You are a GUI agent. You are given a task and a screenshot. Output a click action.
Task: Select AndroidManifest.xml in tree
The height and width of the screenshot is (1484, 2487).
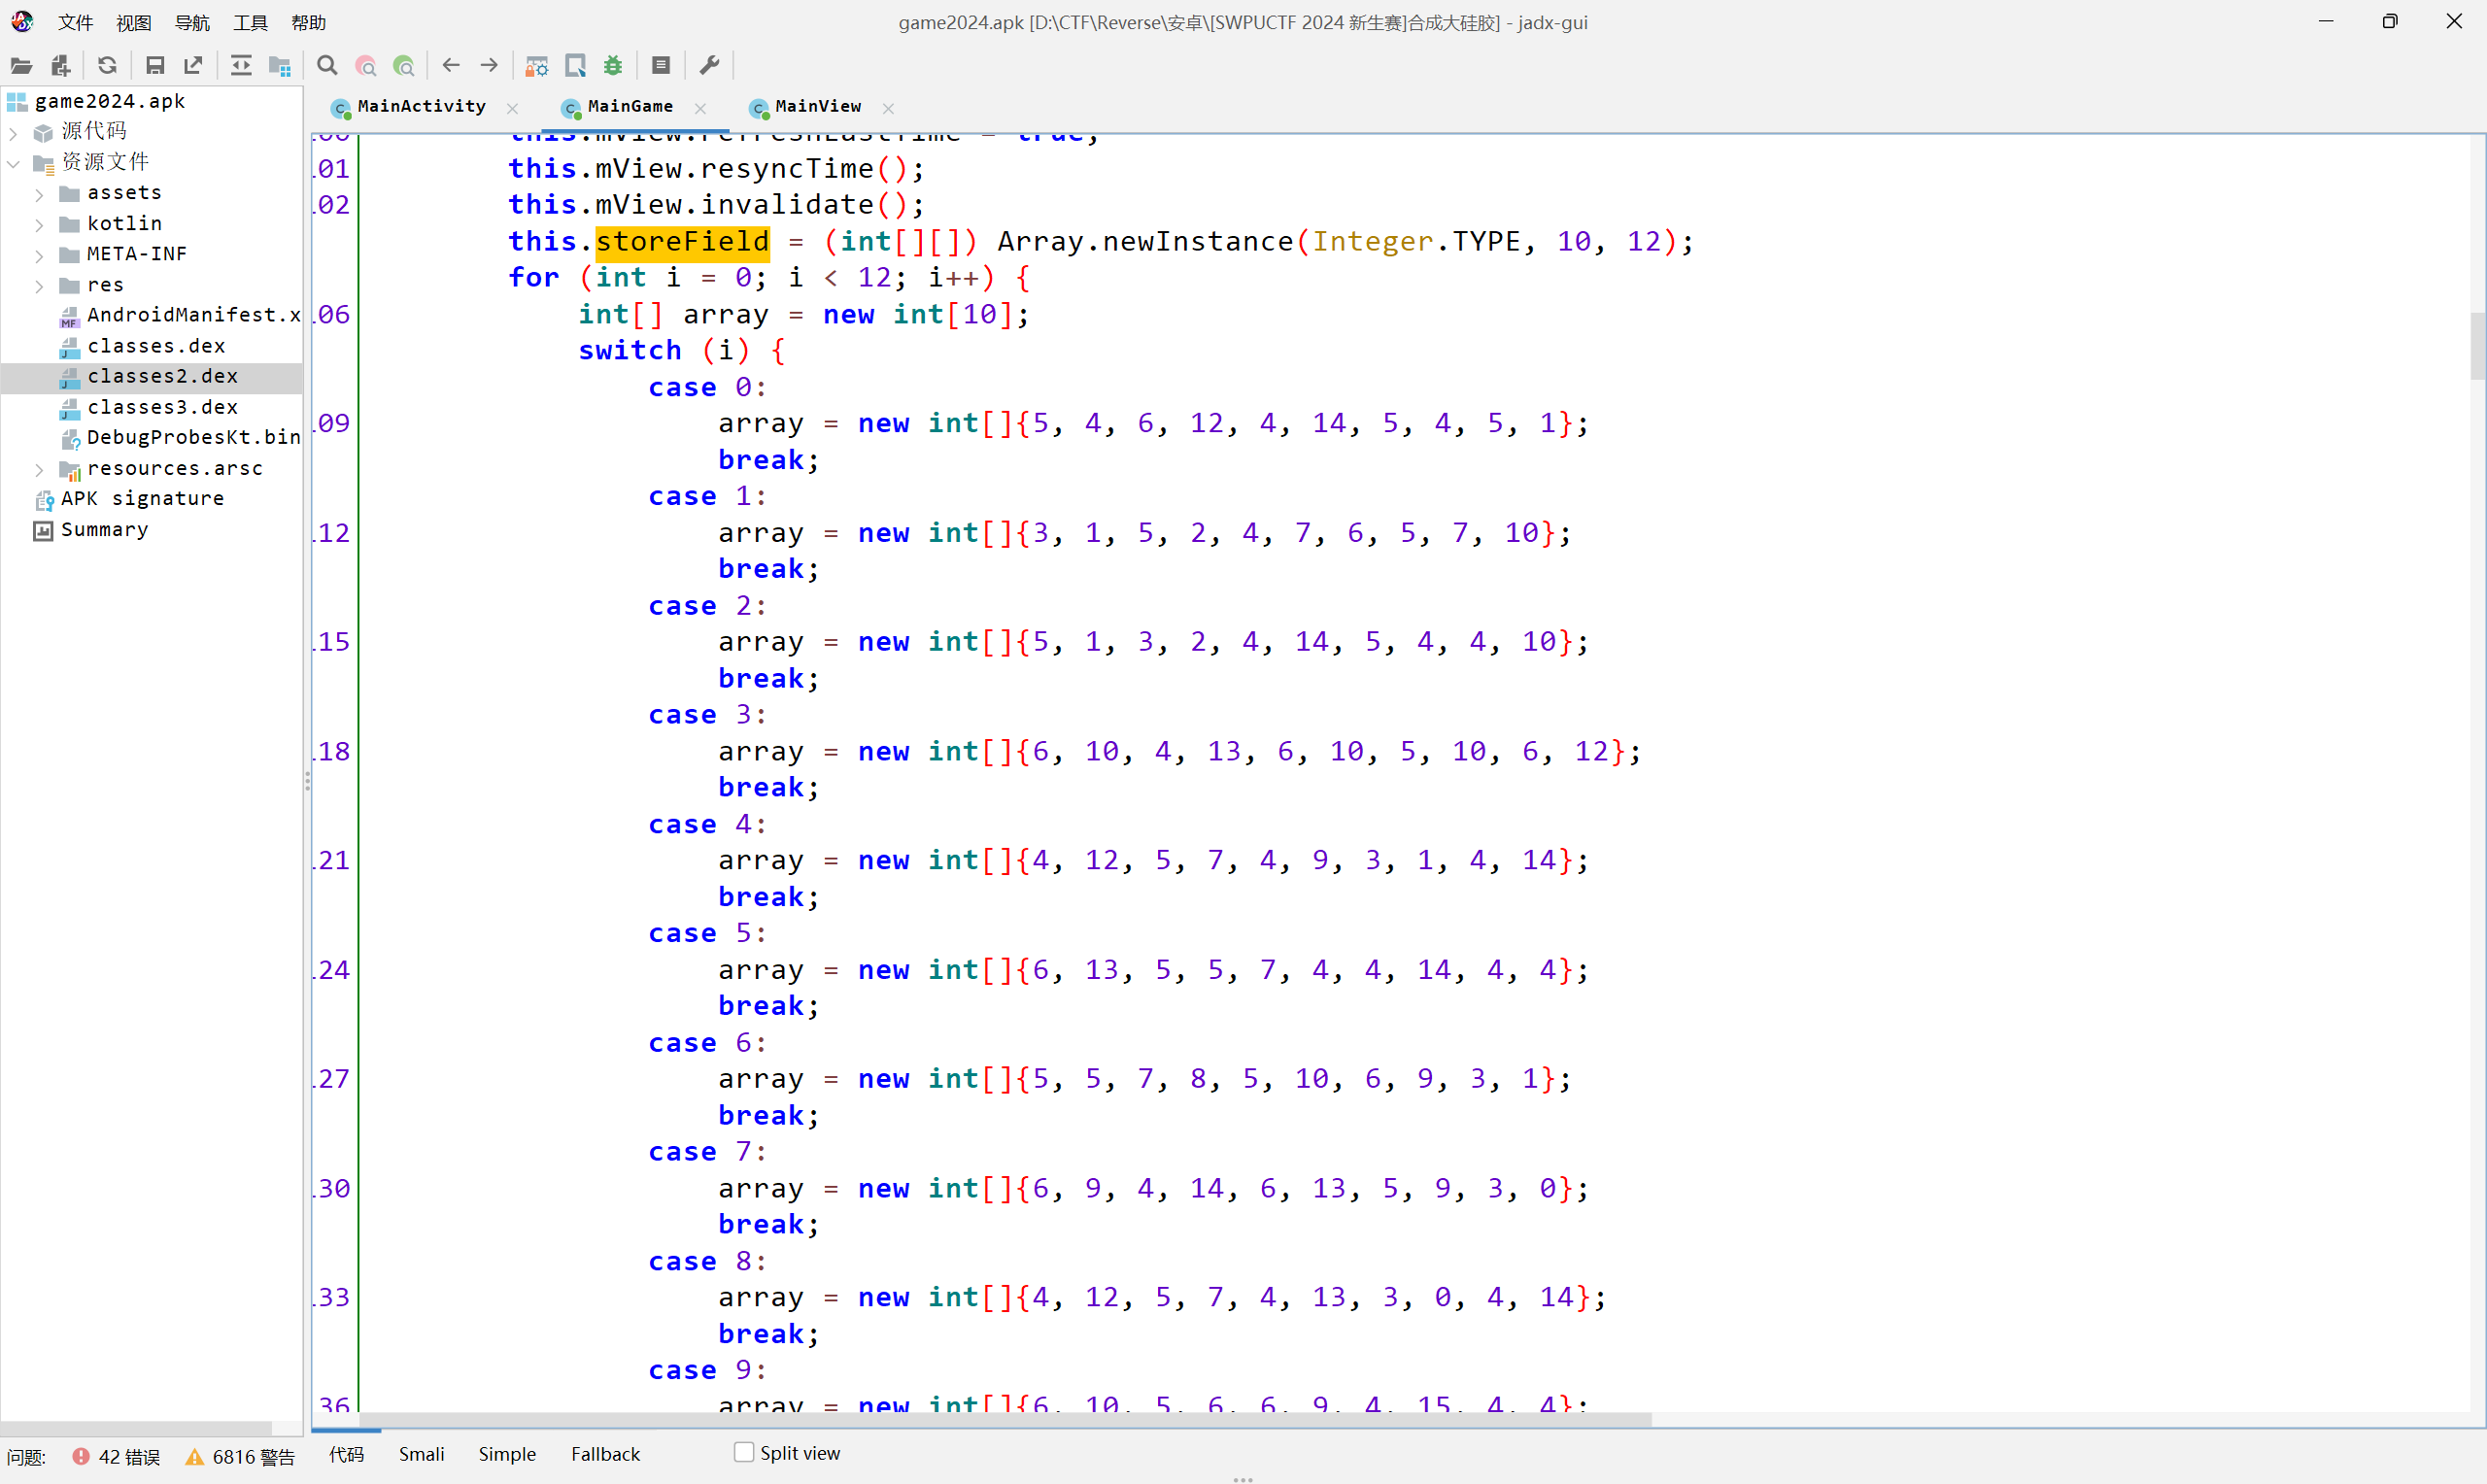pos(193,315)
